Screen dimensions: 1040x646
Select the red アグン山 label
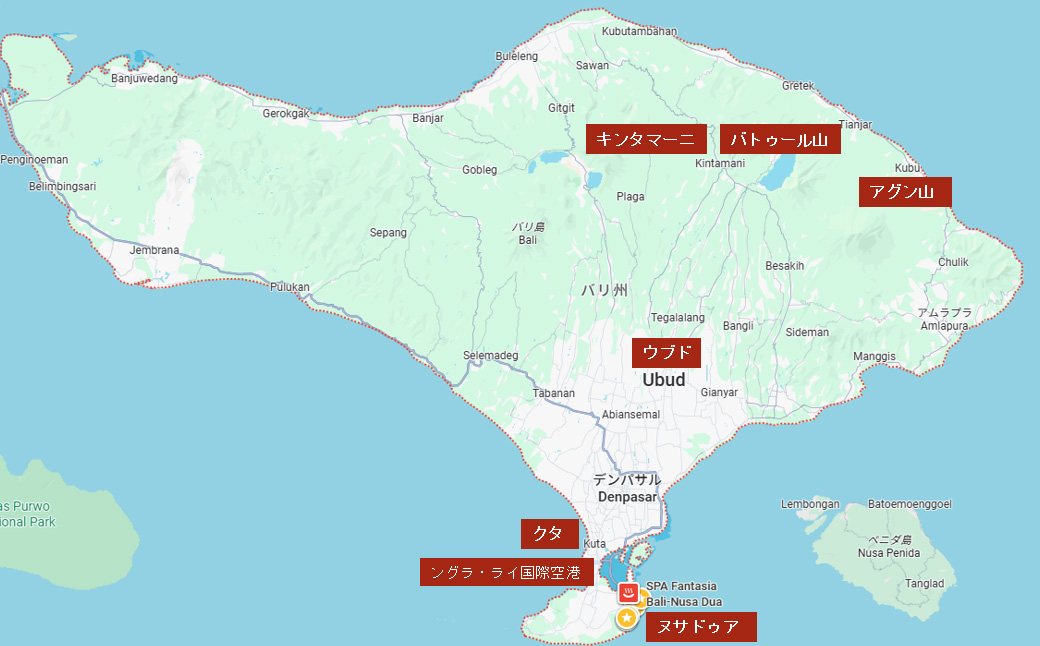pos(904,192)
